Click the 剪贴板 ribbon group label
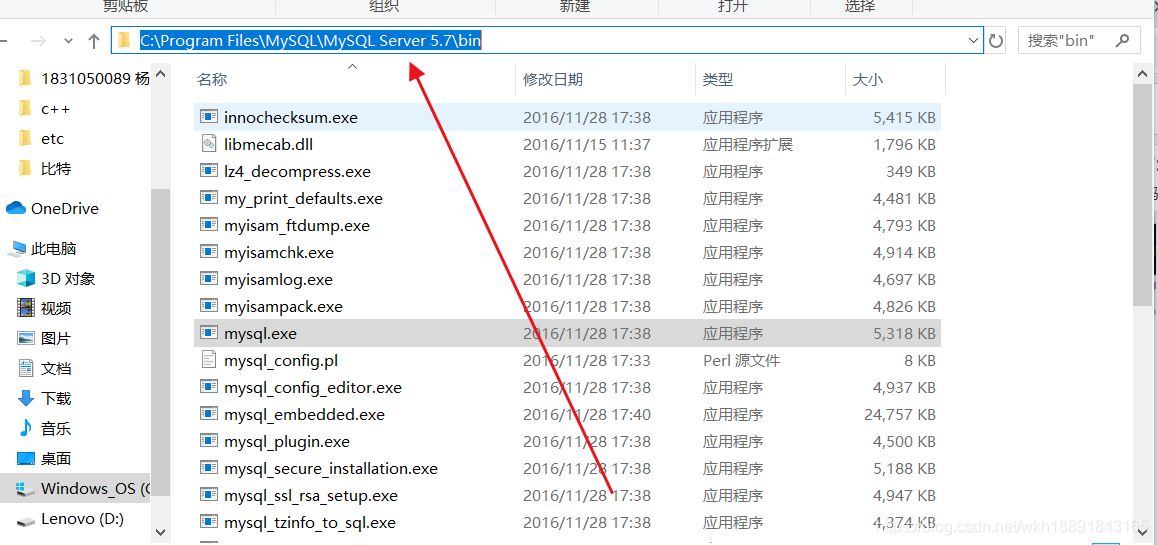This screenshot has height=545, width=1158. point(126,7)
